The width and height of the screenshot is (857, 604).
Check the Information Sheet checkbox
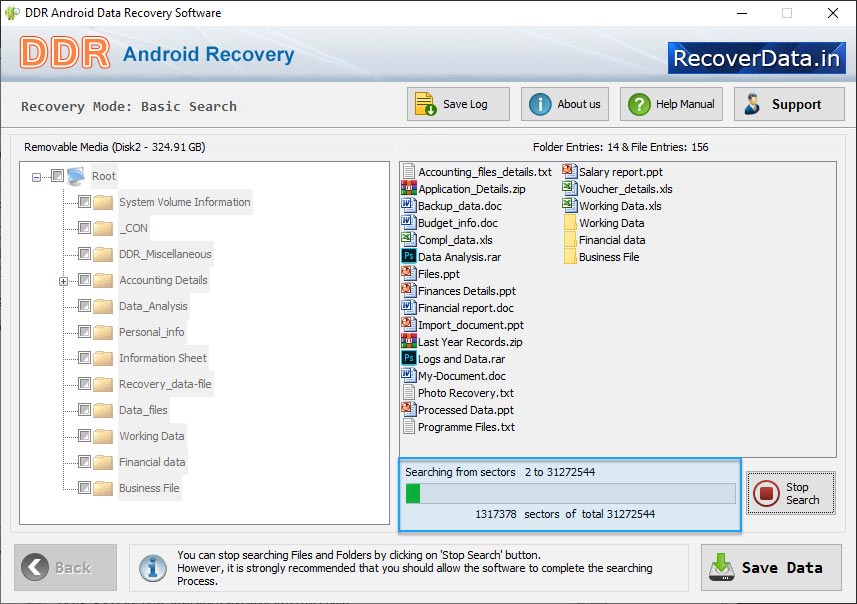(x=84, y=357)
